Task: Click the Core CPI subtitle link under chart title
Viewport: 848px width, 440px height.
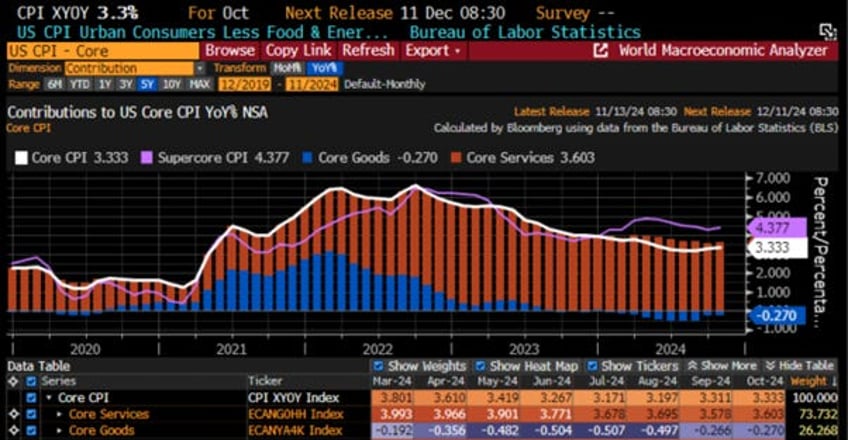Action: (x=29, y=128)
